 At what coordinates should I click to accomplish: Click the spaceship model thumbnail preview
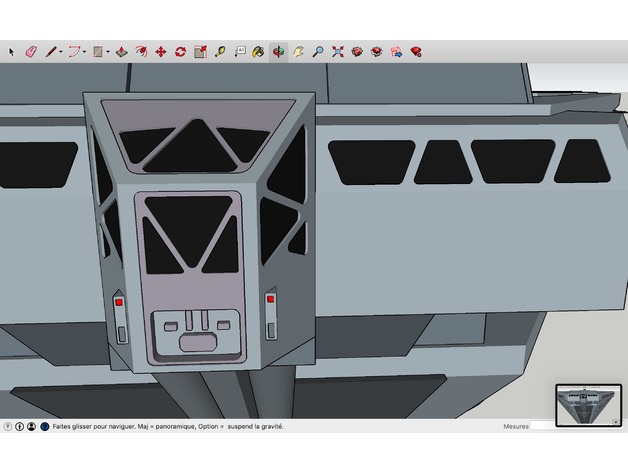click(589, 405)
